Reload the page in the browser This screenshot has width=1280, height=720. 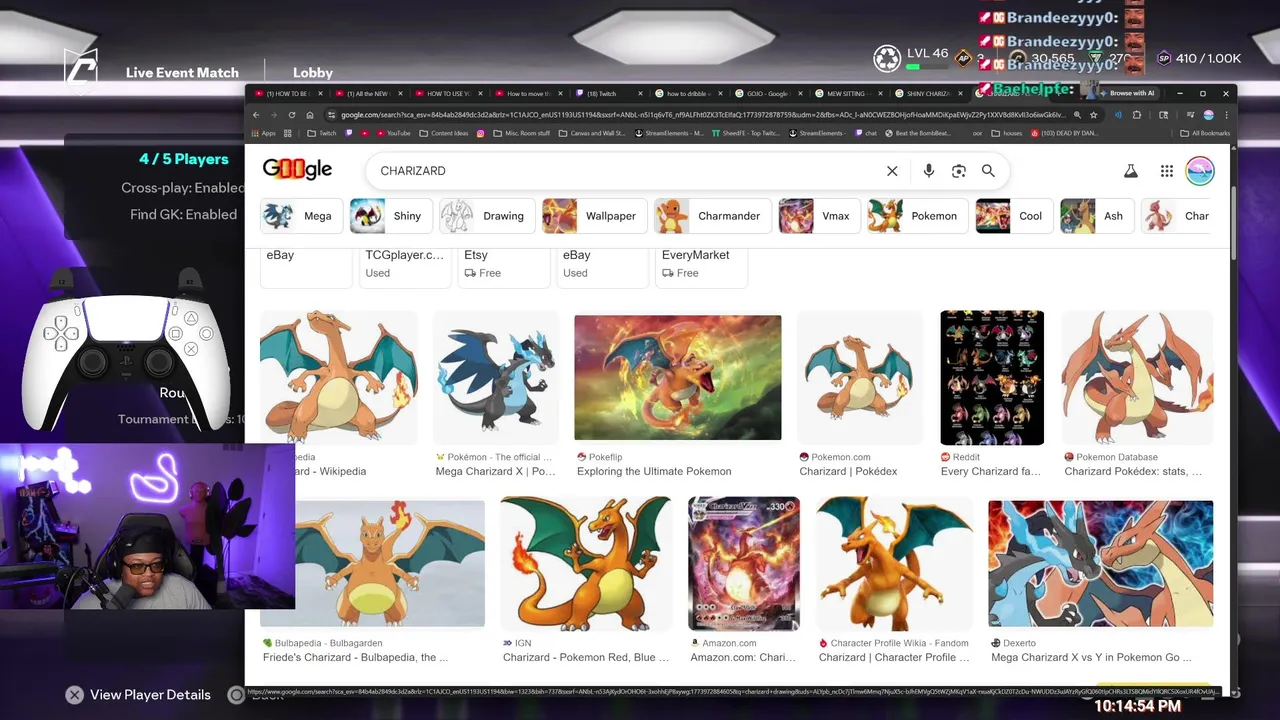292,115
